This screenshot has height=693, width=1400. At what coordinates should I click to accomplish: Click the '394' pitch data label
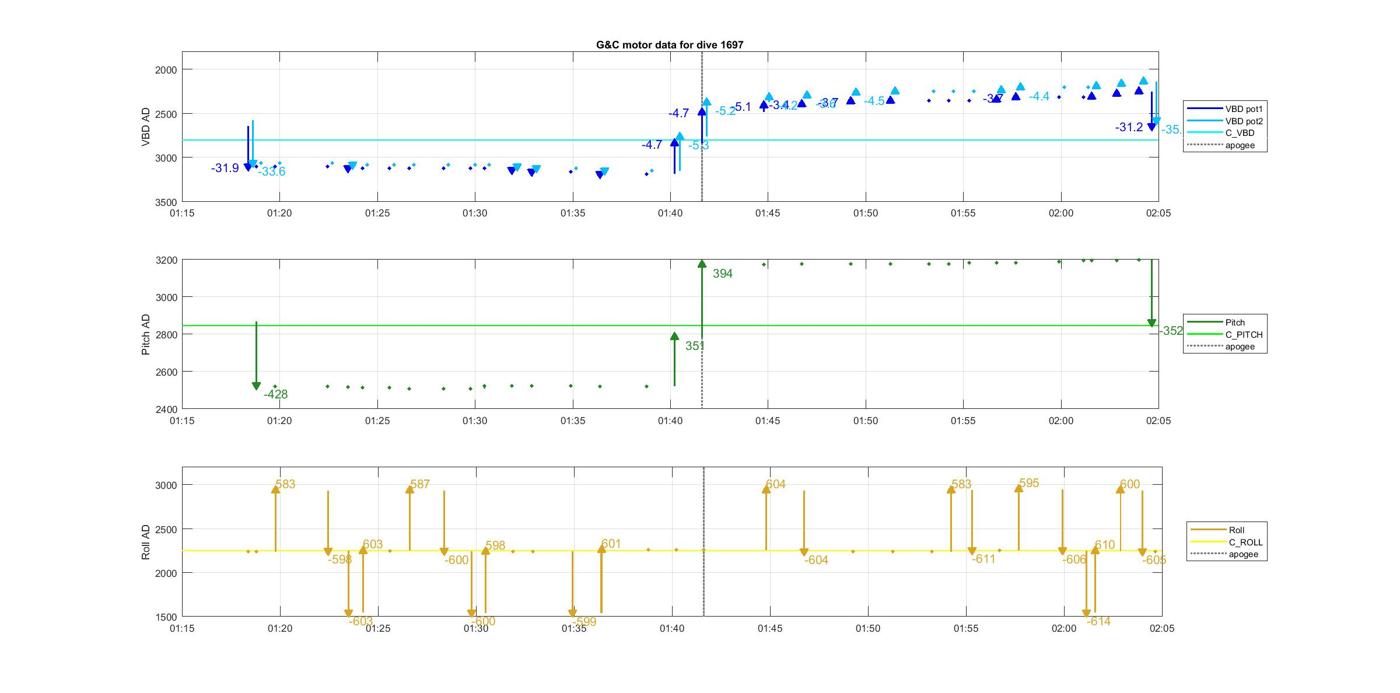(722, 274)
